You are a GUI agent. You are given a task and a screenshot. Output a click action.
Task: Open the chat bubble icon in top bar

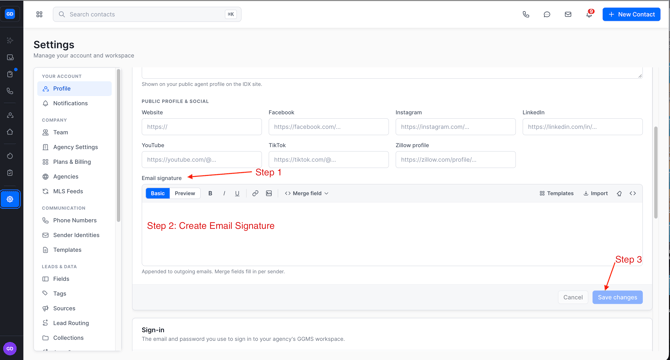(x=547, y=14)
